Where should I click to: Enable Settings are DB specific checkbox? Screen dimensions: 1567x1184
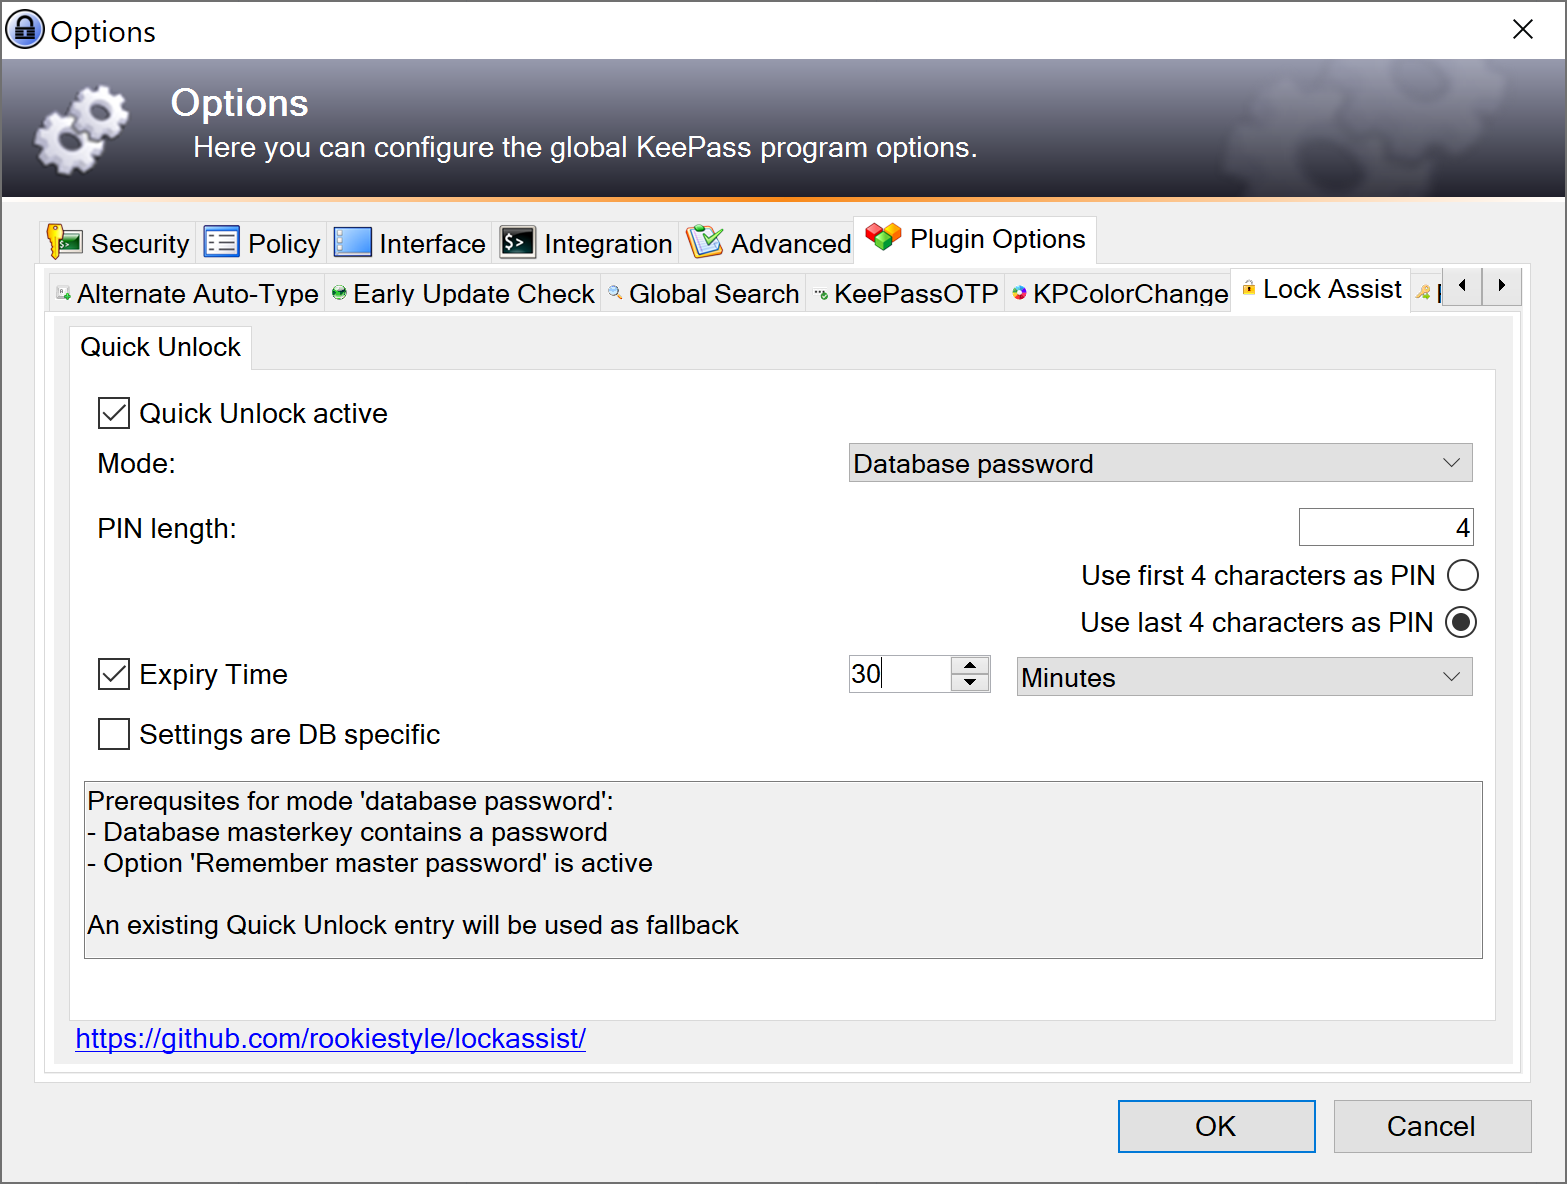[x=114, y=734]
